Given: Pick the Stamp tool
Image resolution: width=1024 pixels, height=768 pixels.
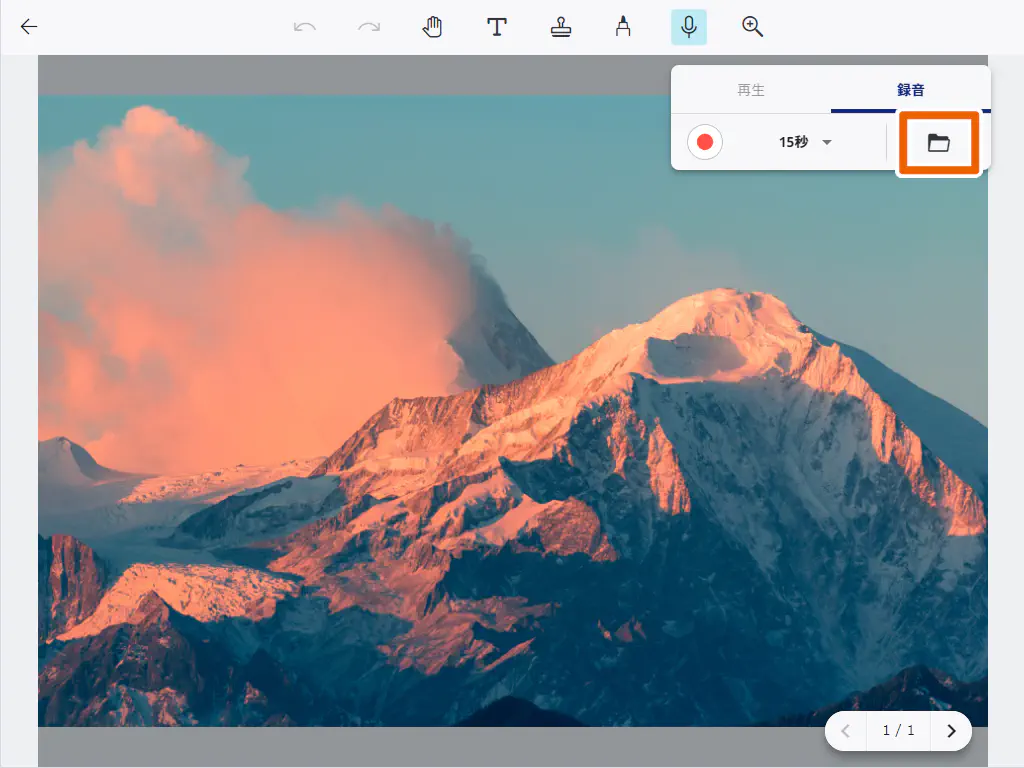Looking at the screenshot, I should click(x=560, y=27).
